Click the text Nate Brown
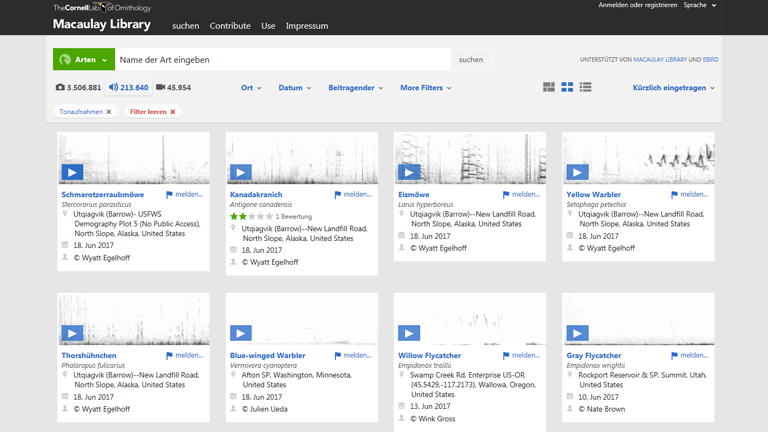The height and width of the screenshot is (432, 768). point(606,409)
